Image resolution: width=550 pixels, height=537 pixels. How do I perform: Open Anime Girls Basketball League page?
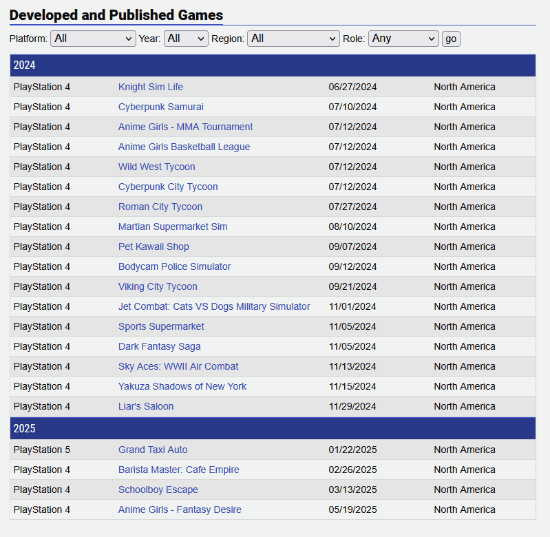pos(184,147)
